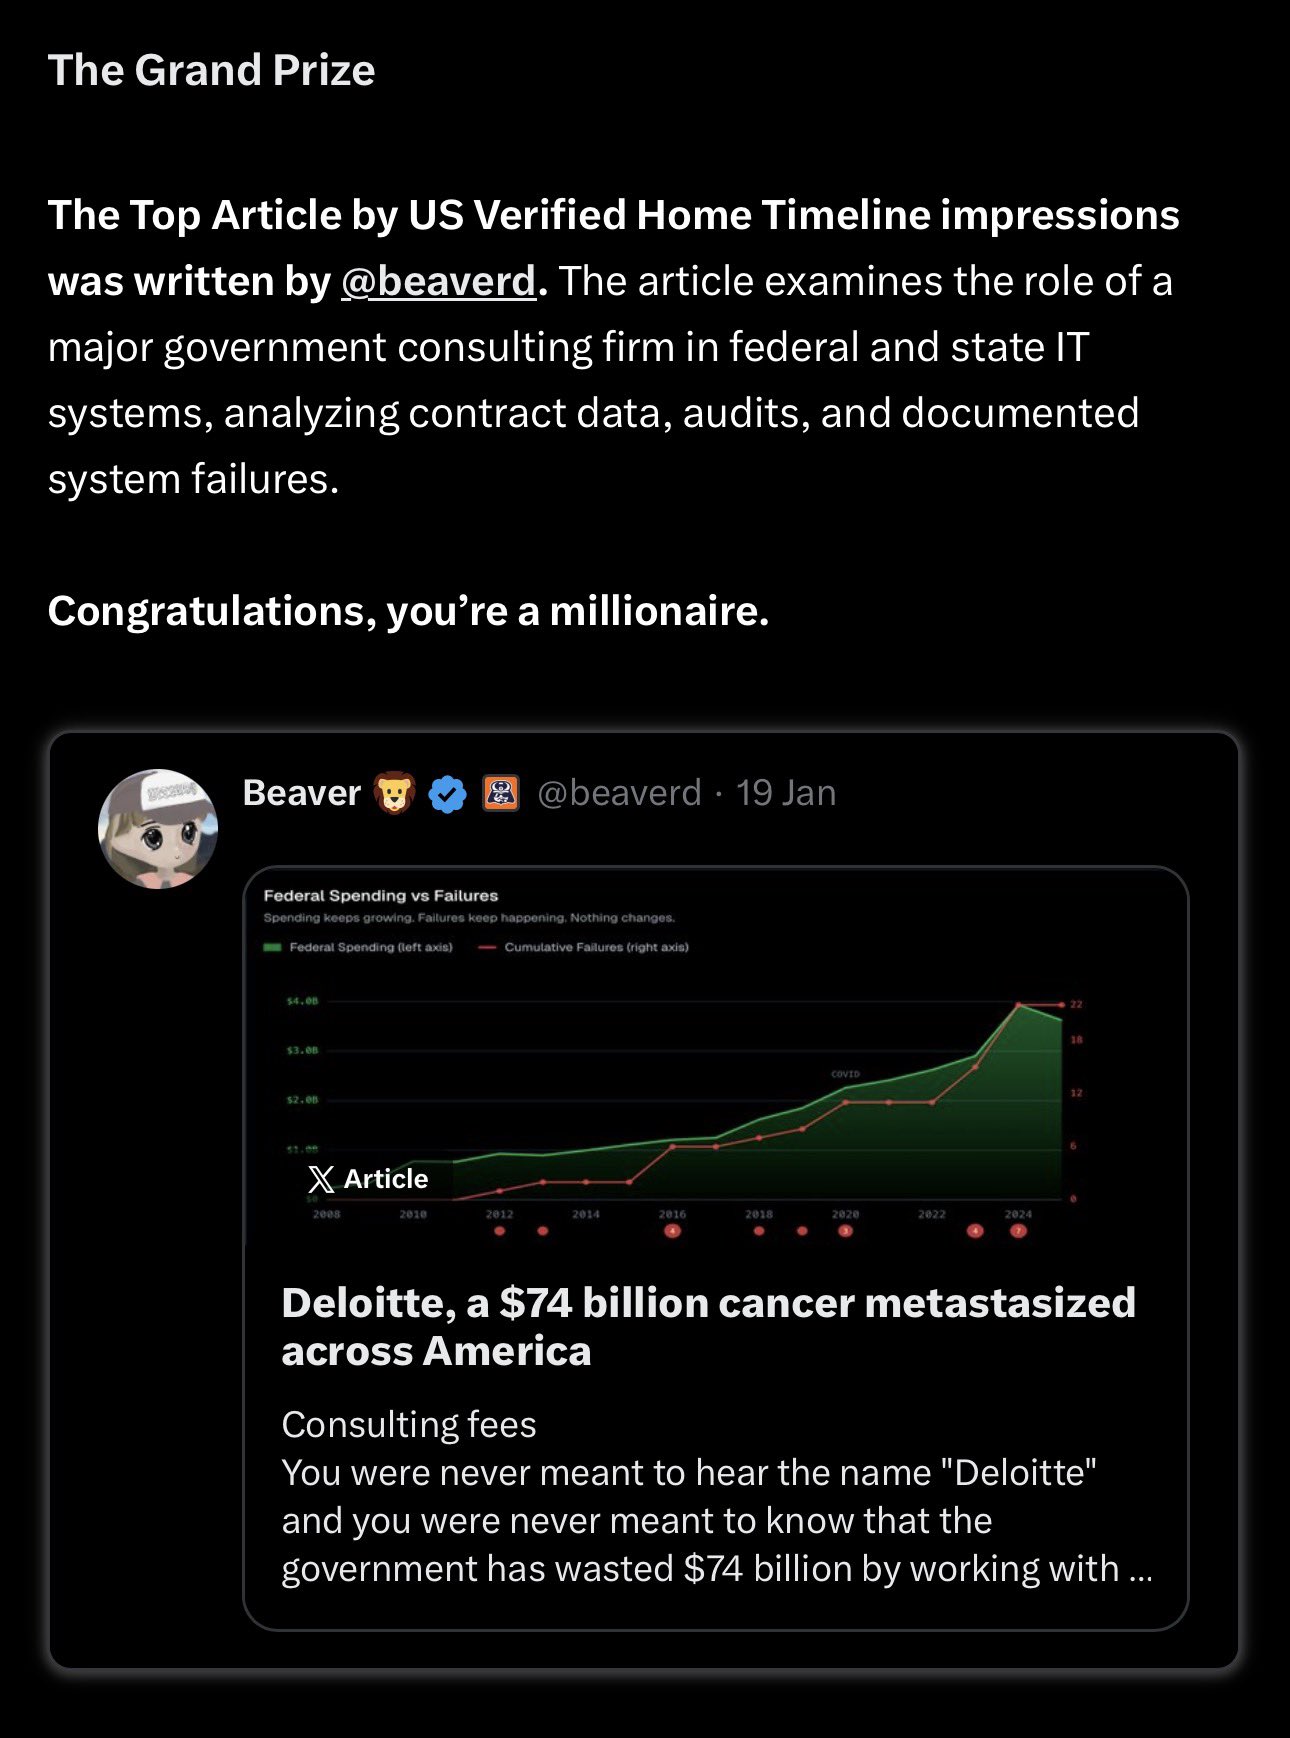Click the Federal Spending vs Failures chart title
This screenshot has height=1738, width=1290.
[380, 896]
